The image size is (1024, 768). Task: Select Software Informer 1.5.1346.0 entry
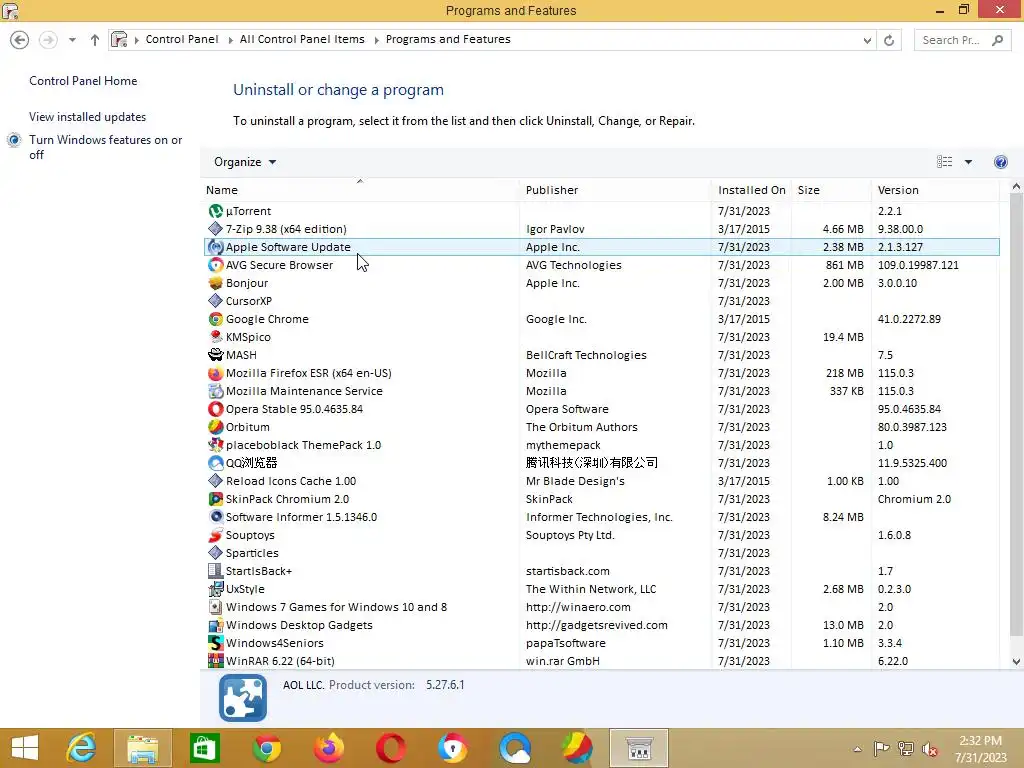point(601,517)
